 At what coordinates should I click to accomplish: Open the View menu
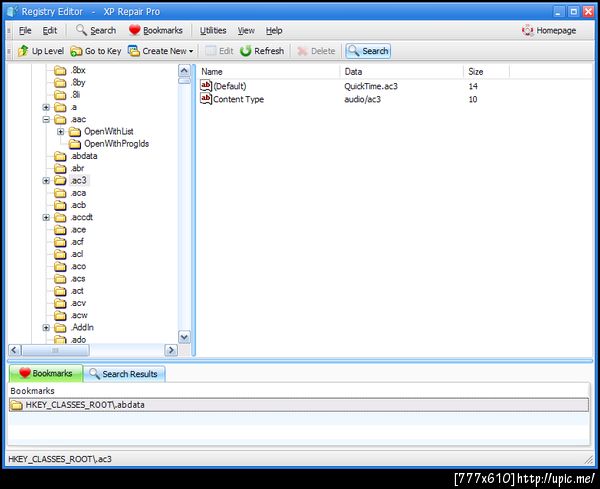(246, 30)
